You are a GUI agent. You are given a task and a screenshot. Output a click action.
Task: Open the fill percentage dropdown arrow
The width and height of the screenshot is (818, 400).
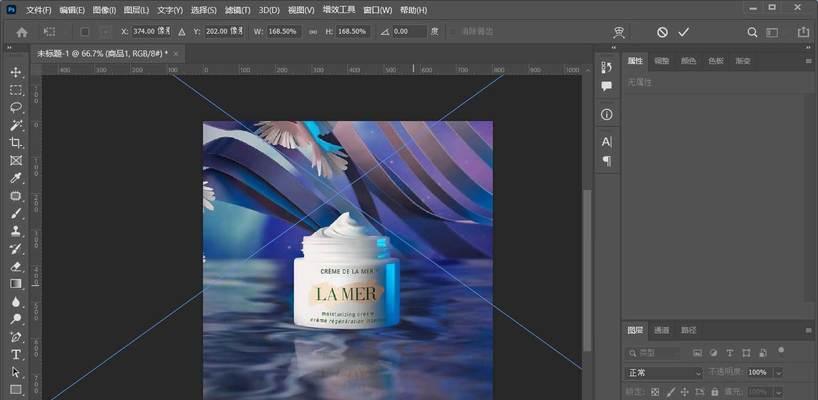point(778,391)
